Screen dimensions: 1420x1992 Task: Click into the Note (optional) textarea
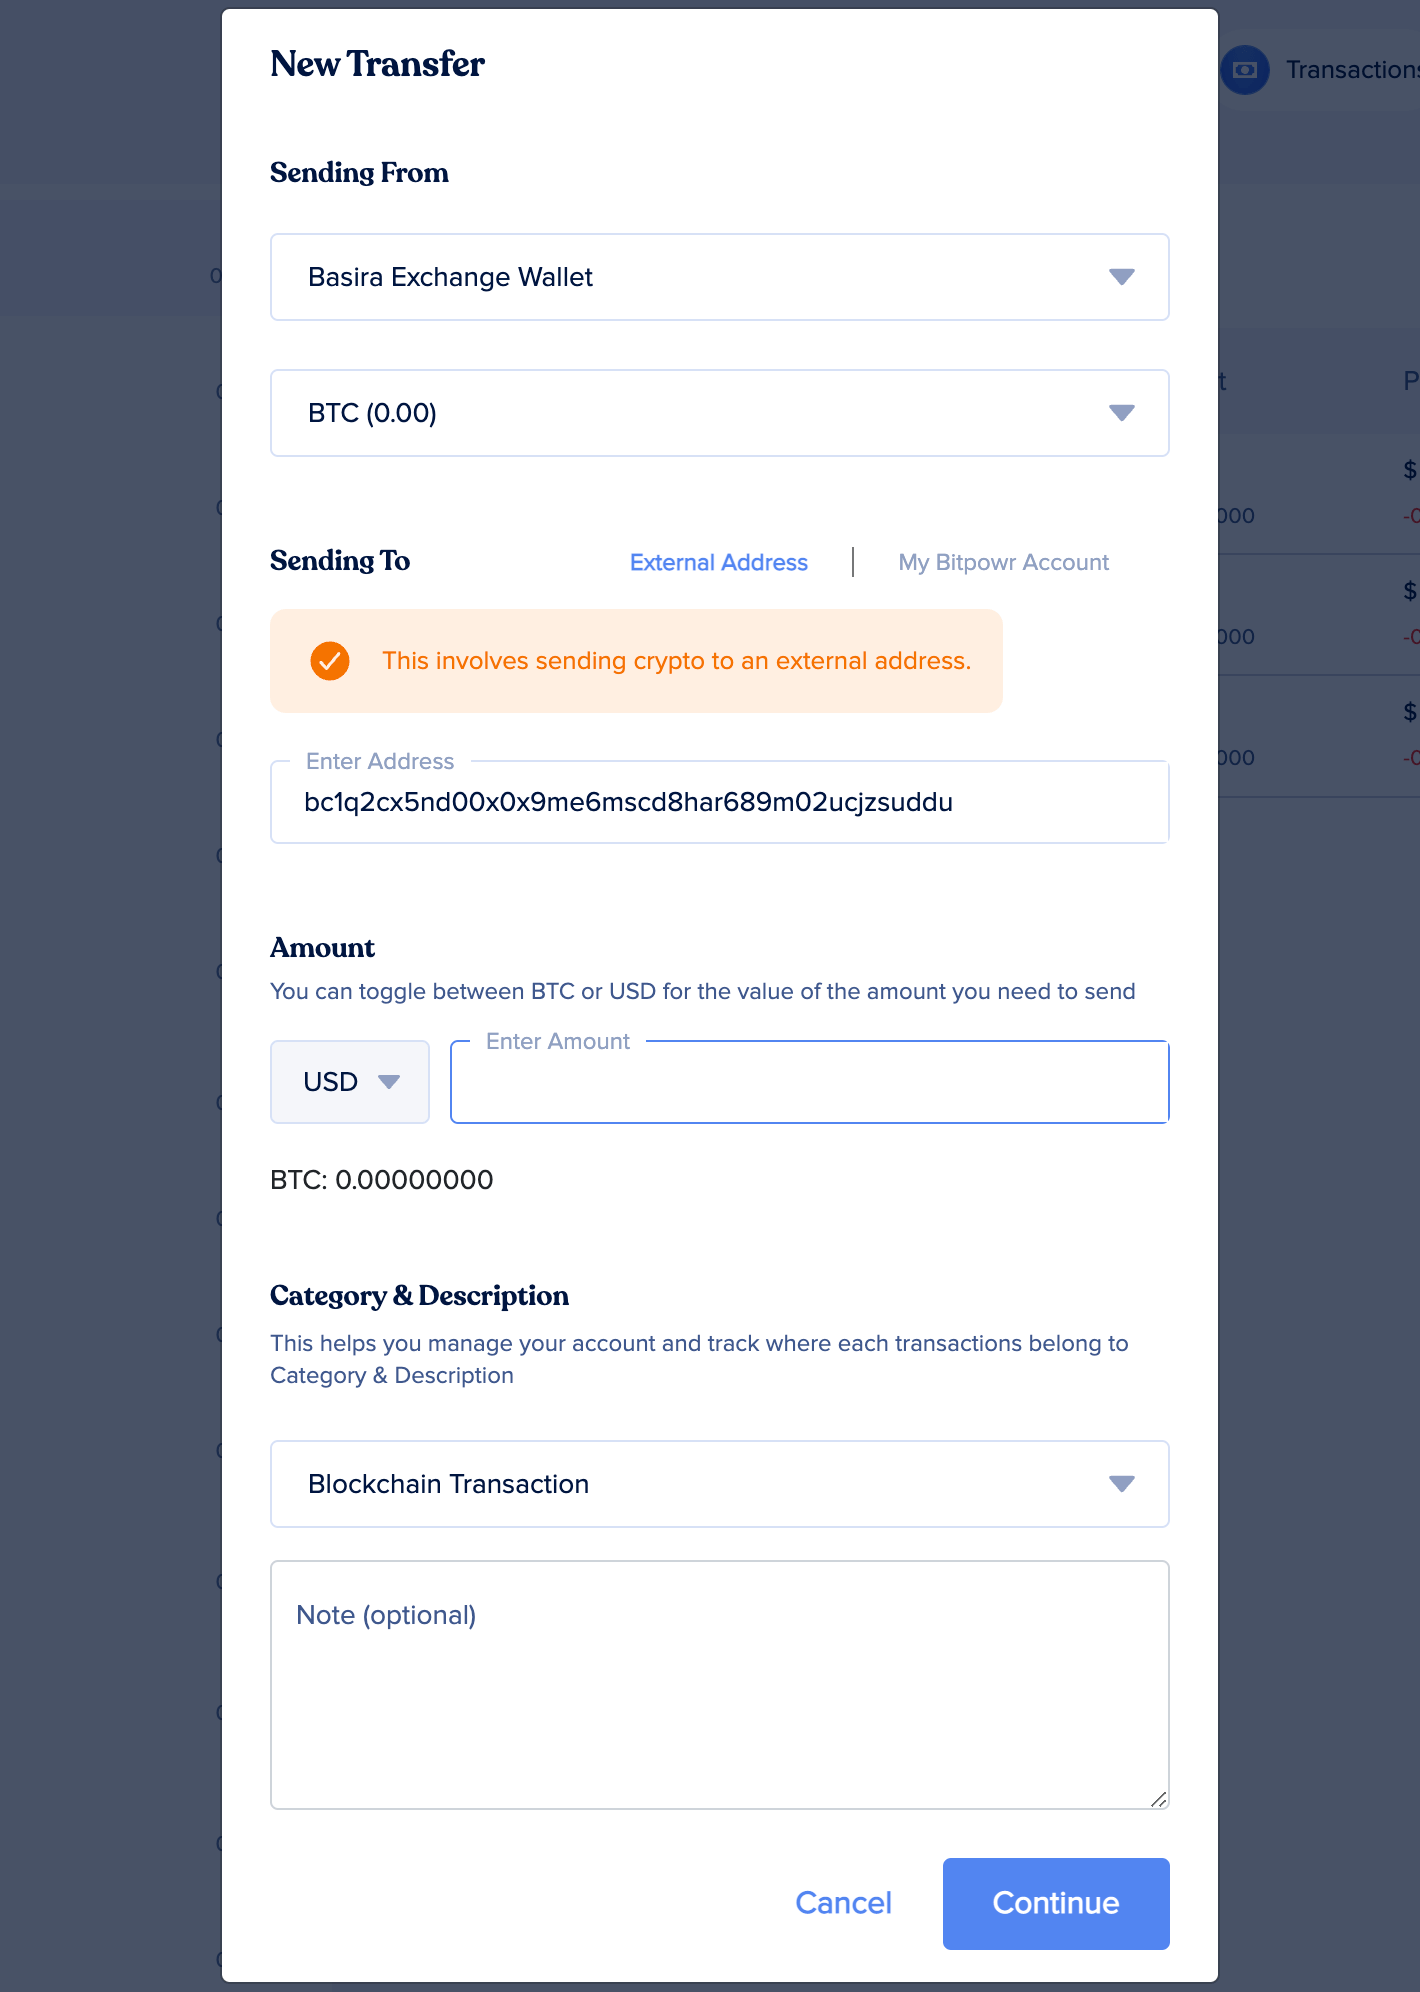coord(720,1685)
